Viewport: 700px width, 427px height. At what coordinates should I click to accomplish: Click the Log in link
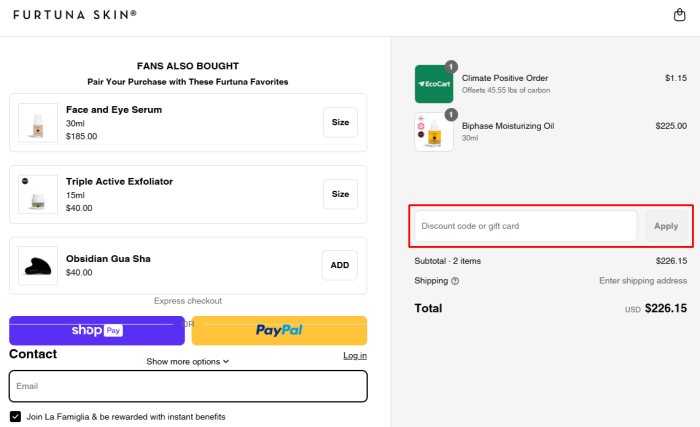click(355, 356)
